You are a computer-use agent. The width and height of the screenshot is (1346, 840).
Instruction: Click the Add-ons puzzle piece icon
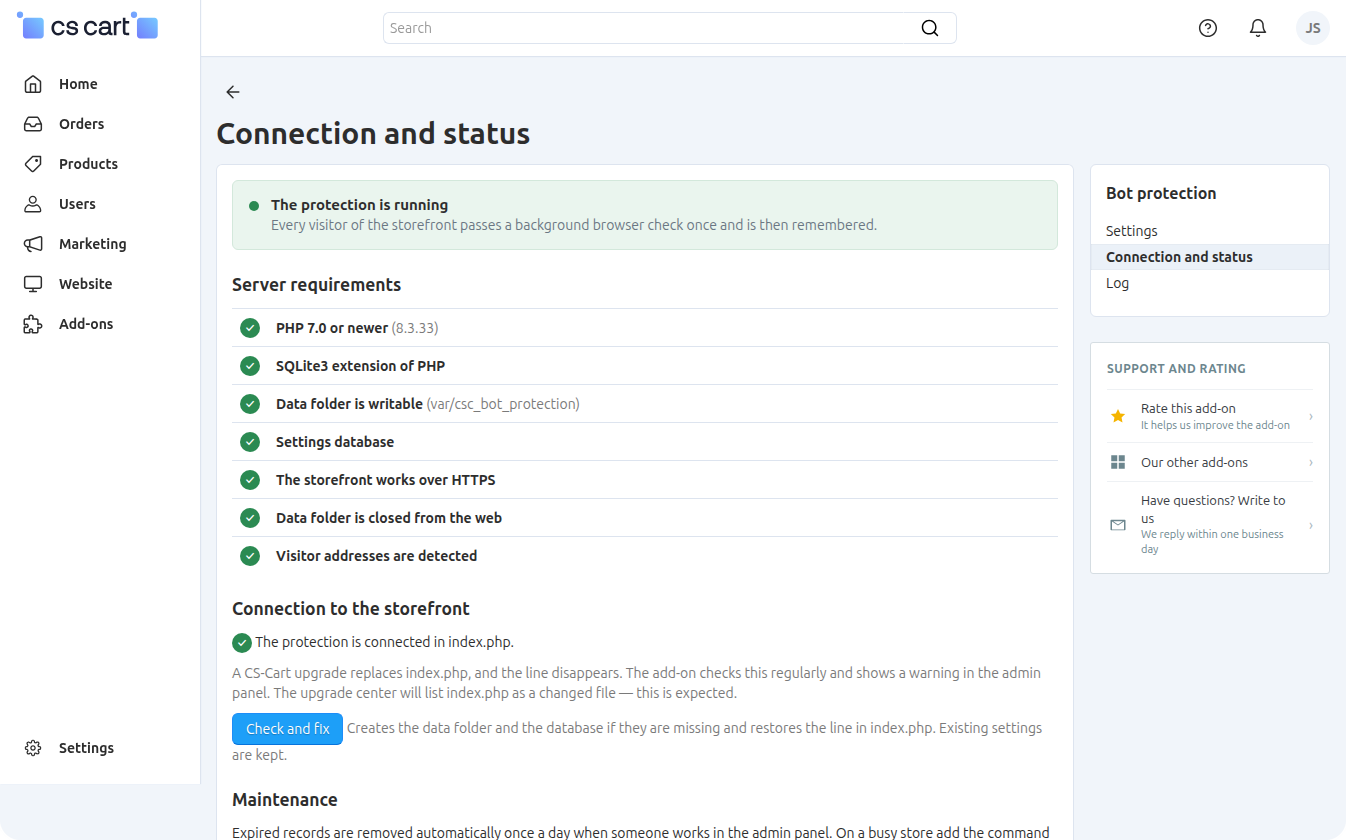[33, 324]
